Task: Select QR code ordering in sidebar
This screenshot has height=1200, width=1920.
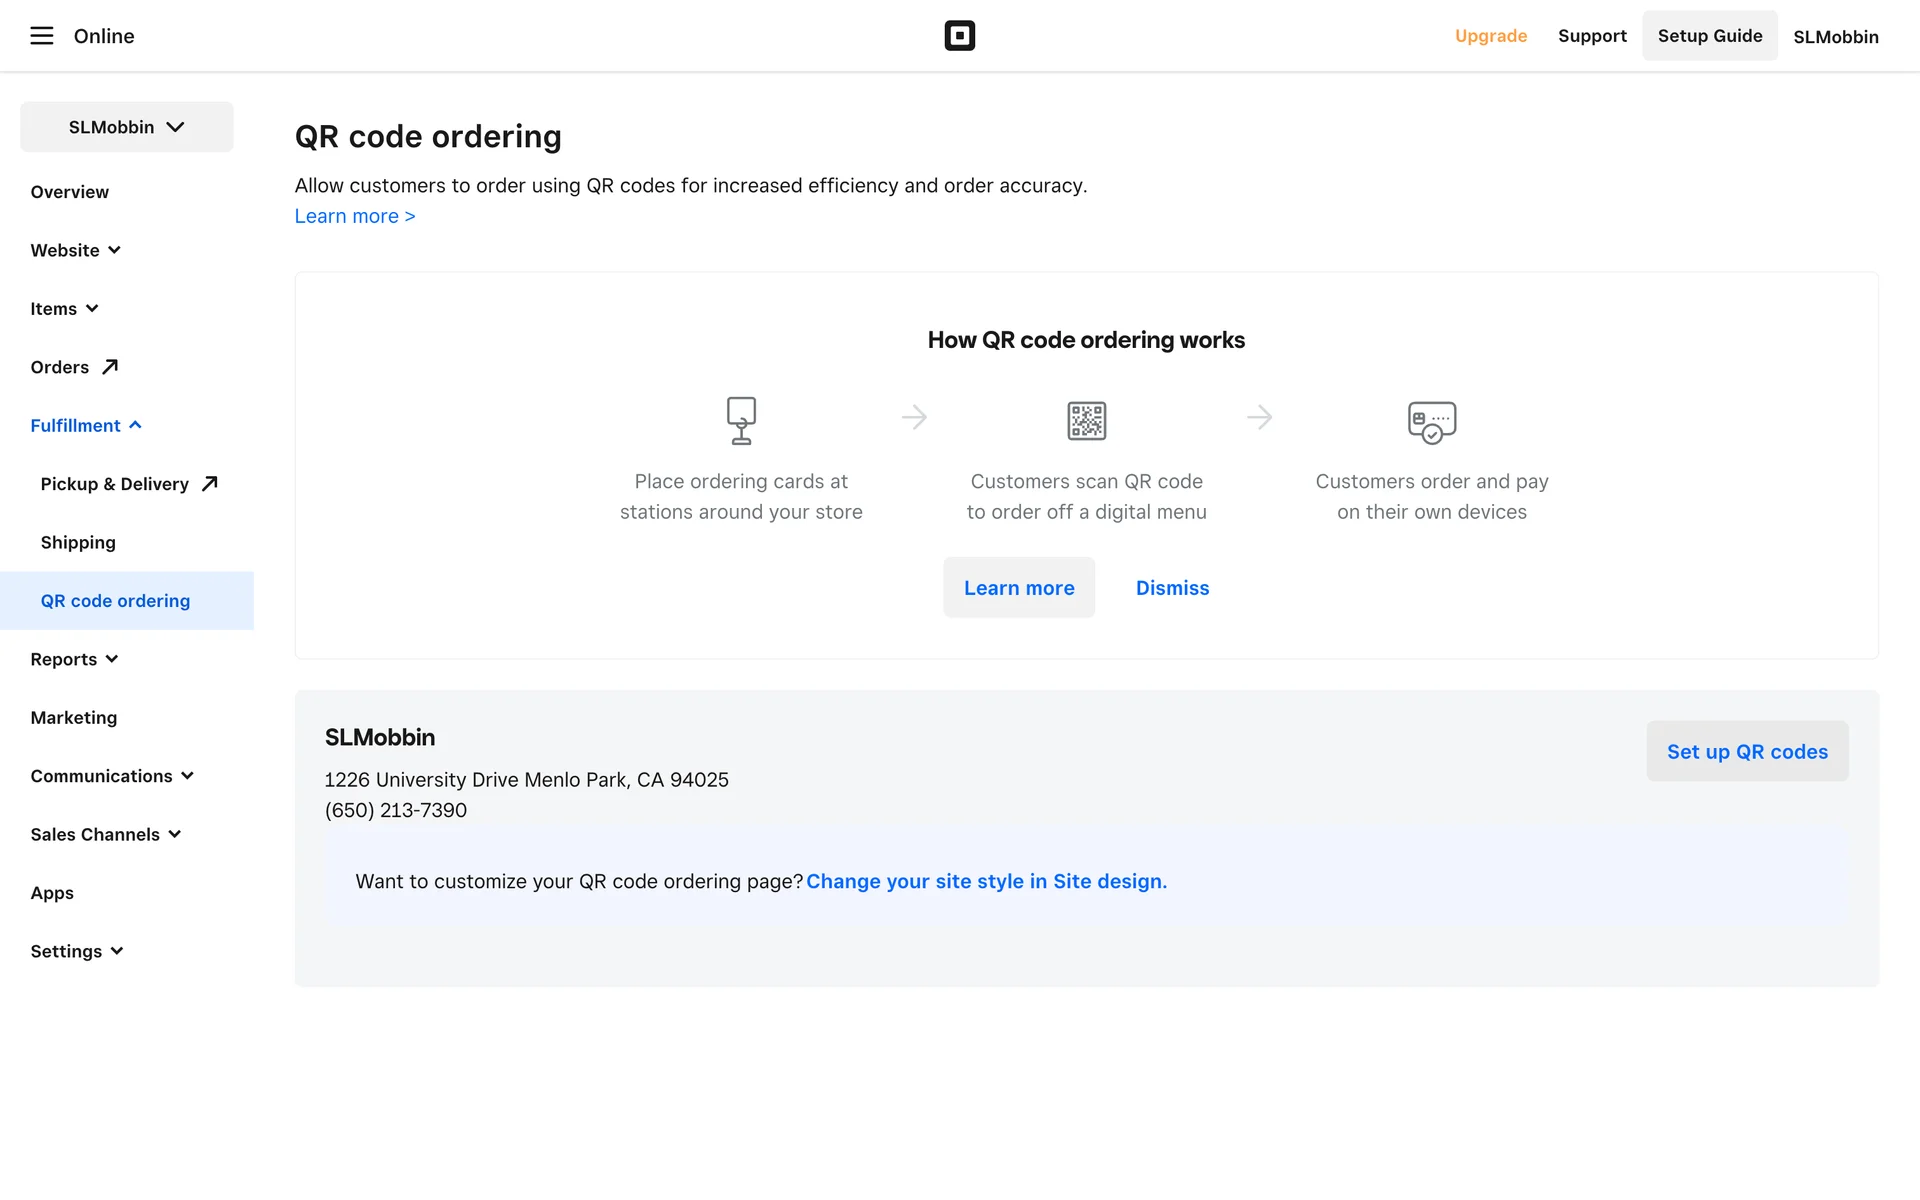Action: click(x=115, y=601)
